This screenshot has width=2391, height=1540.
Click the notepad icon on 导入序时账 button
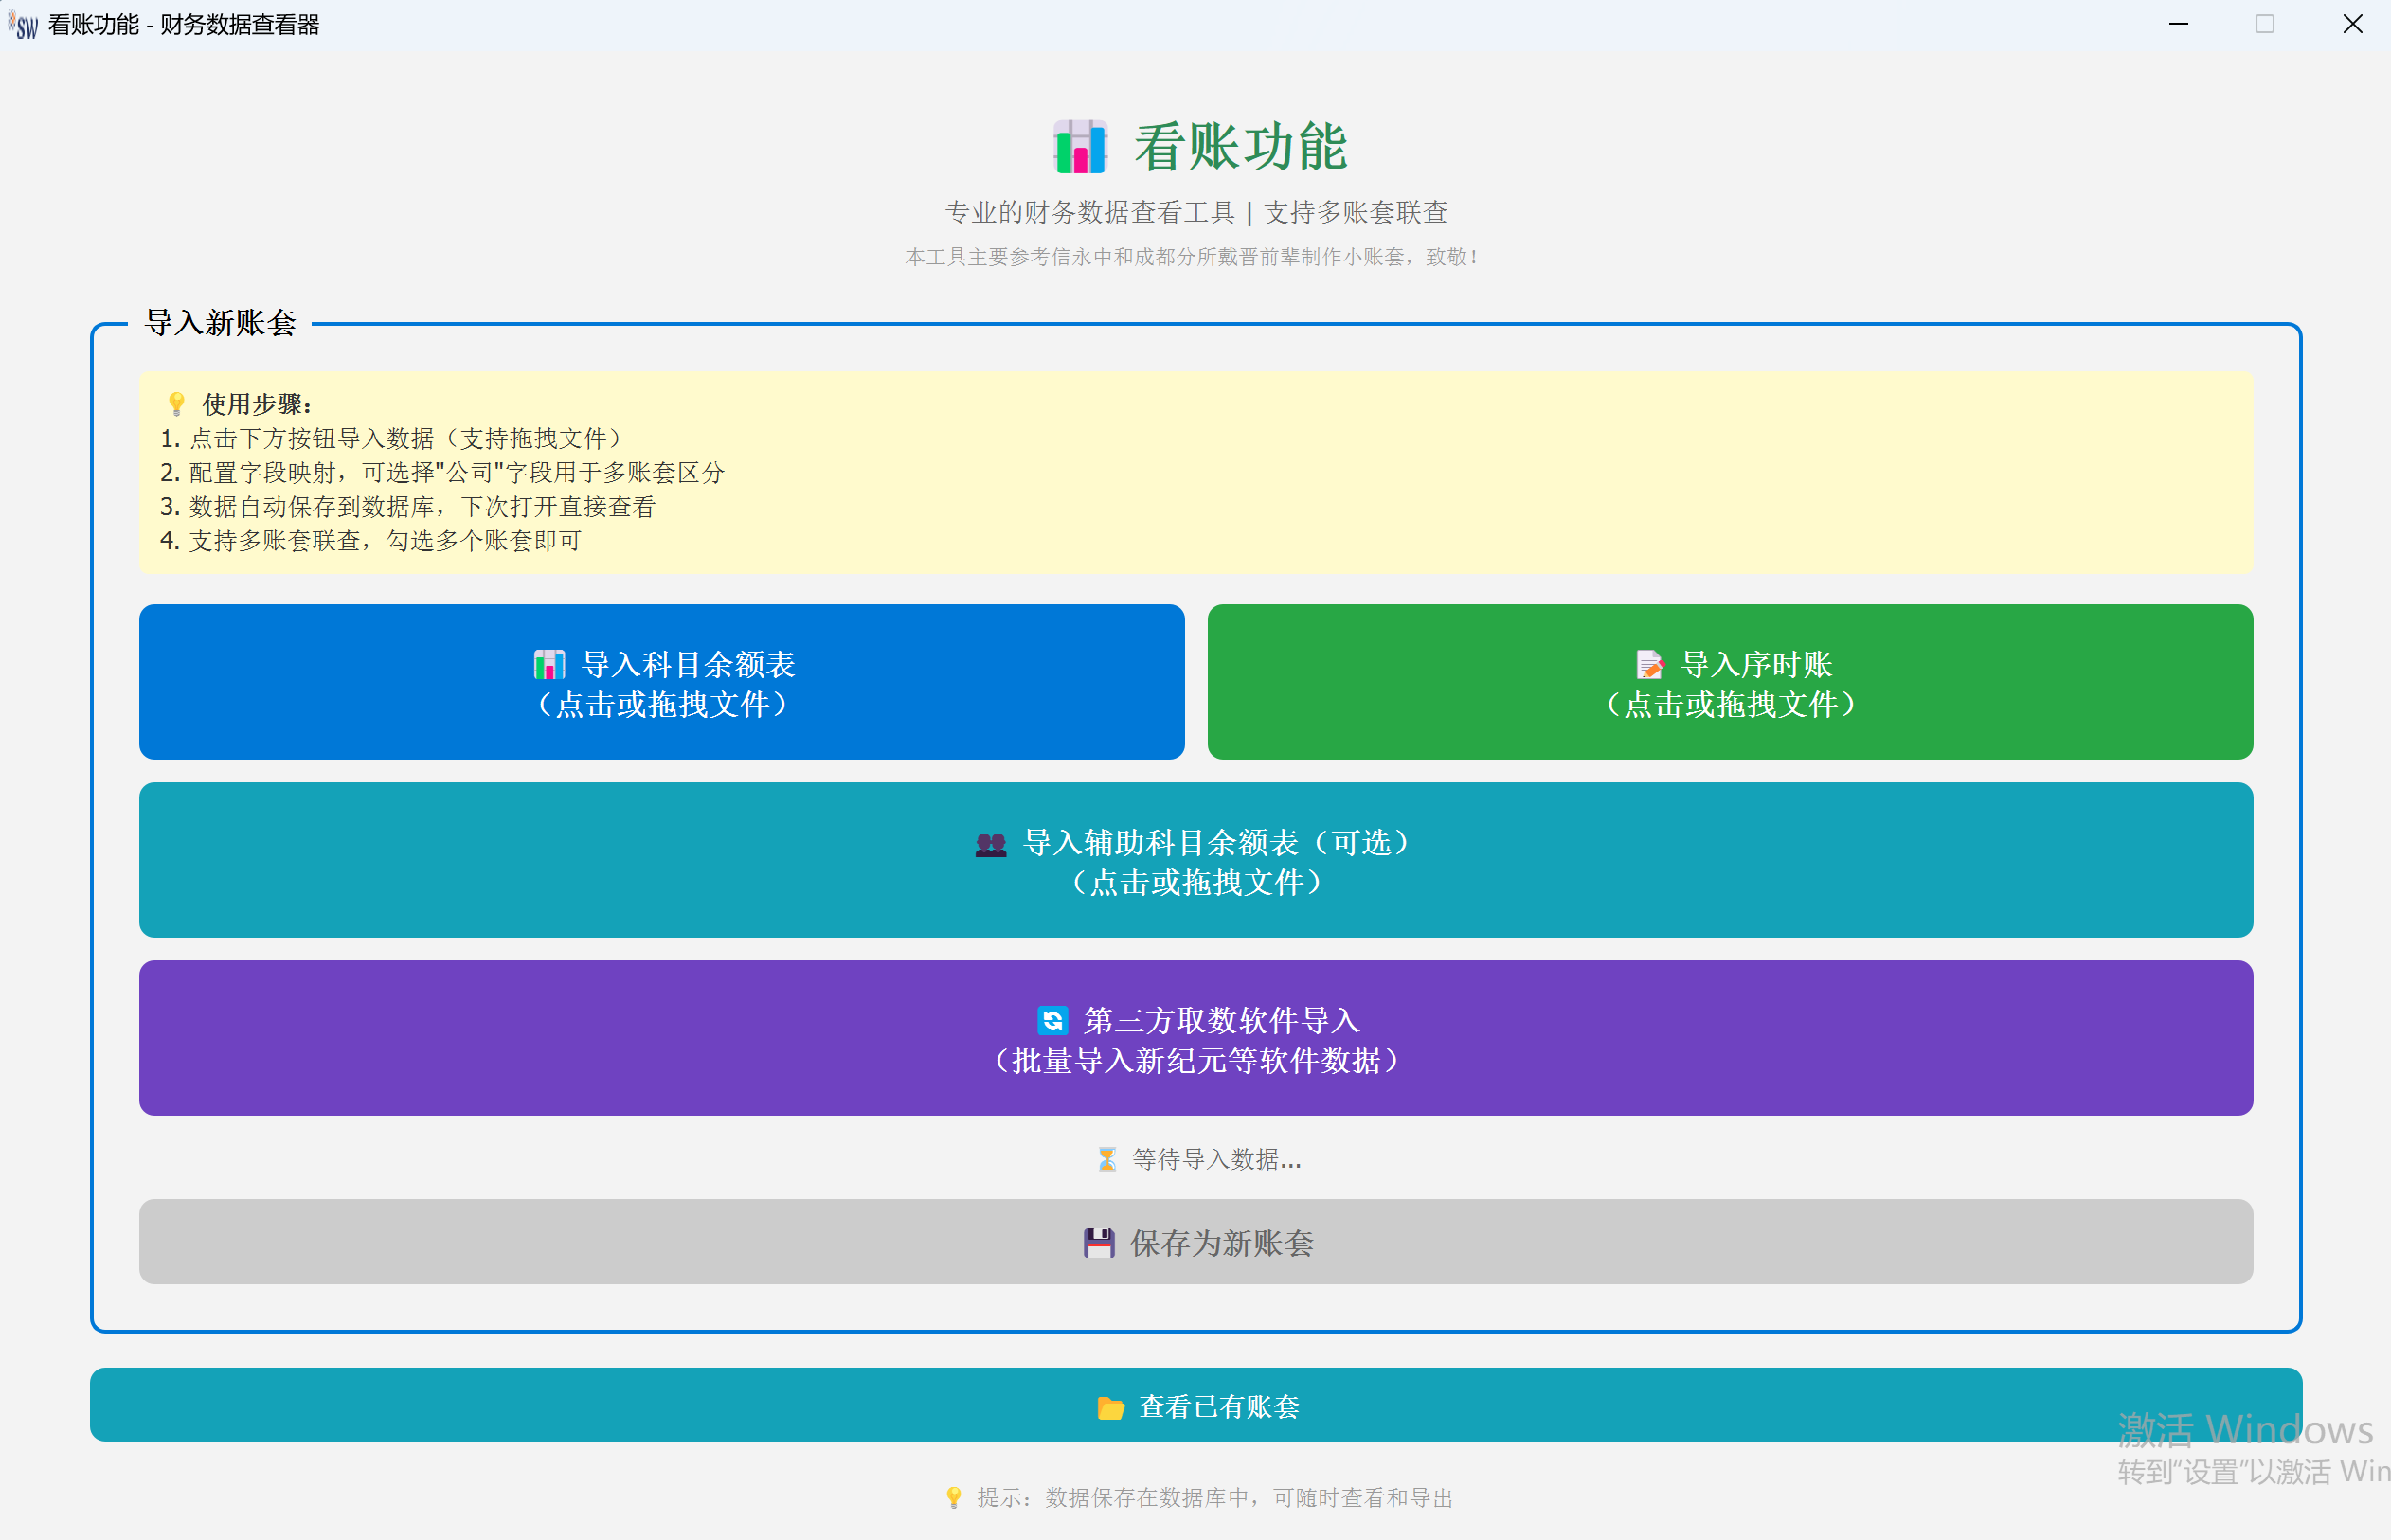coord(1649,664)
